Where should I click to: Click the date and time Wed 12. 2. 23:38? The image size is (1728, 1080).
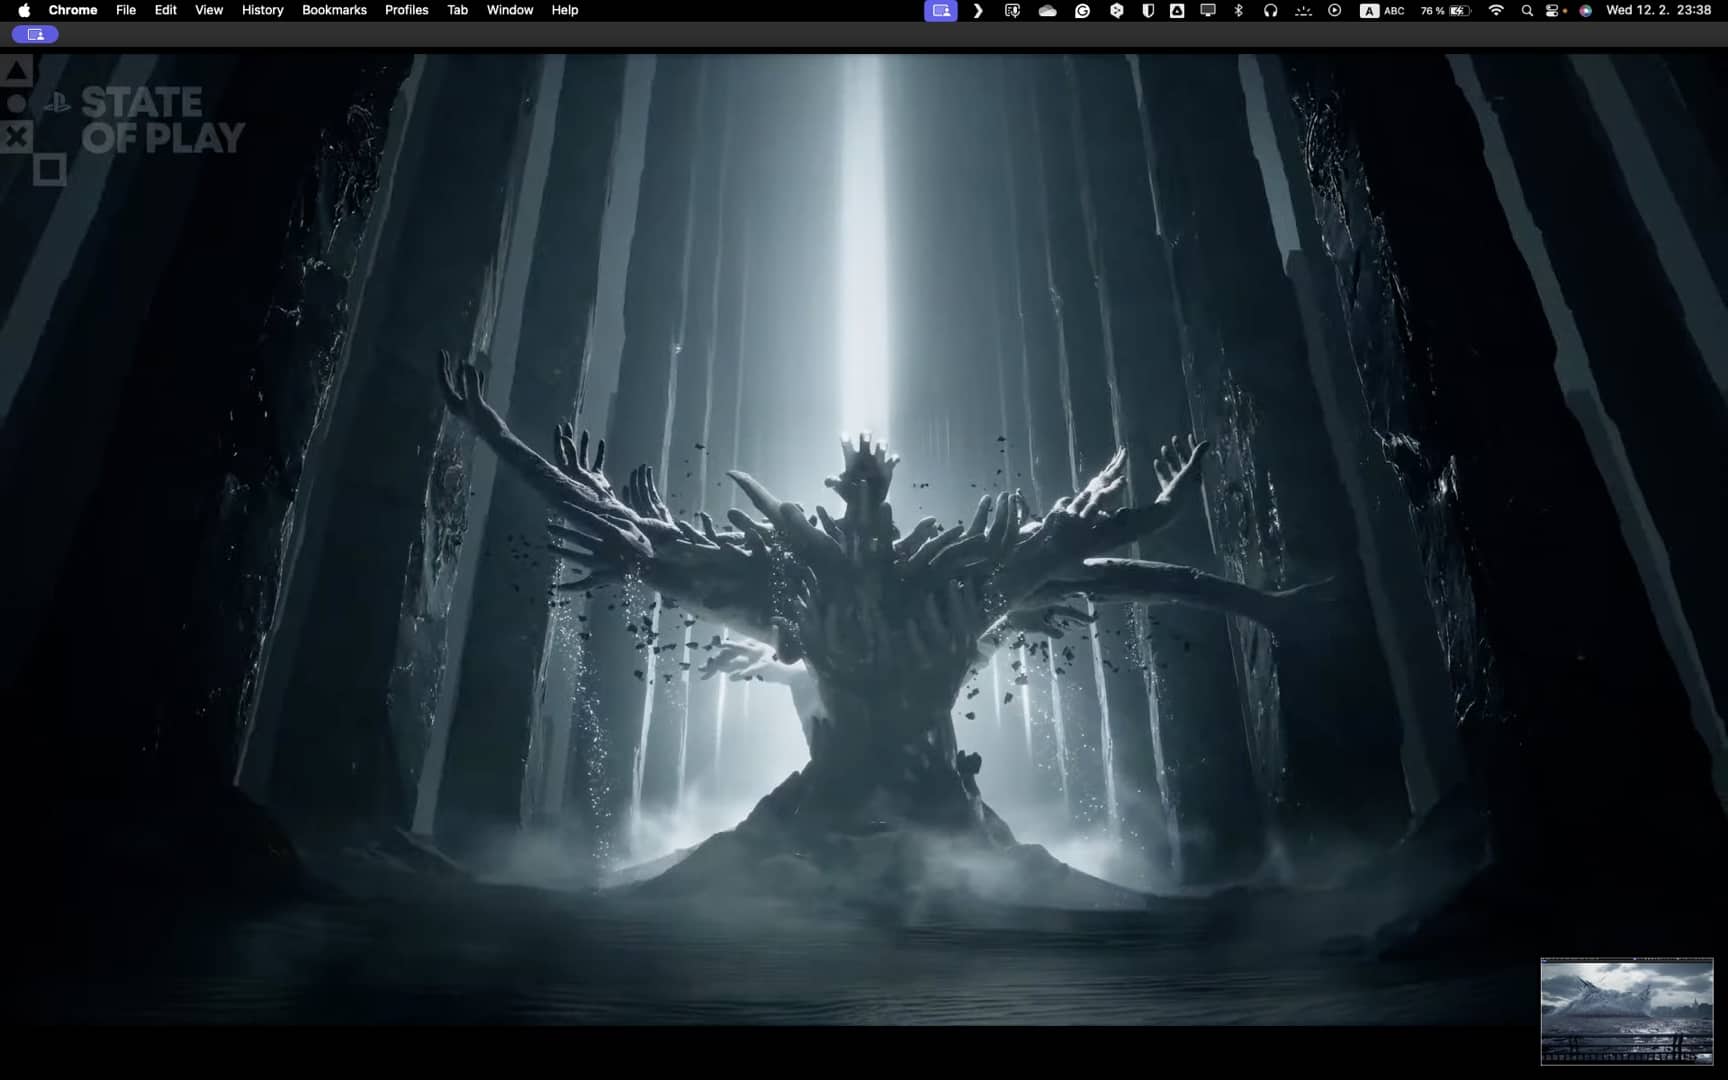[1658, 10]
